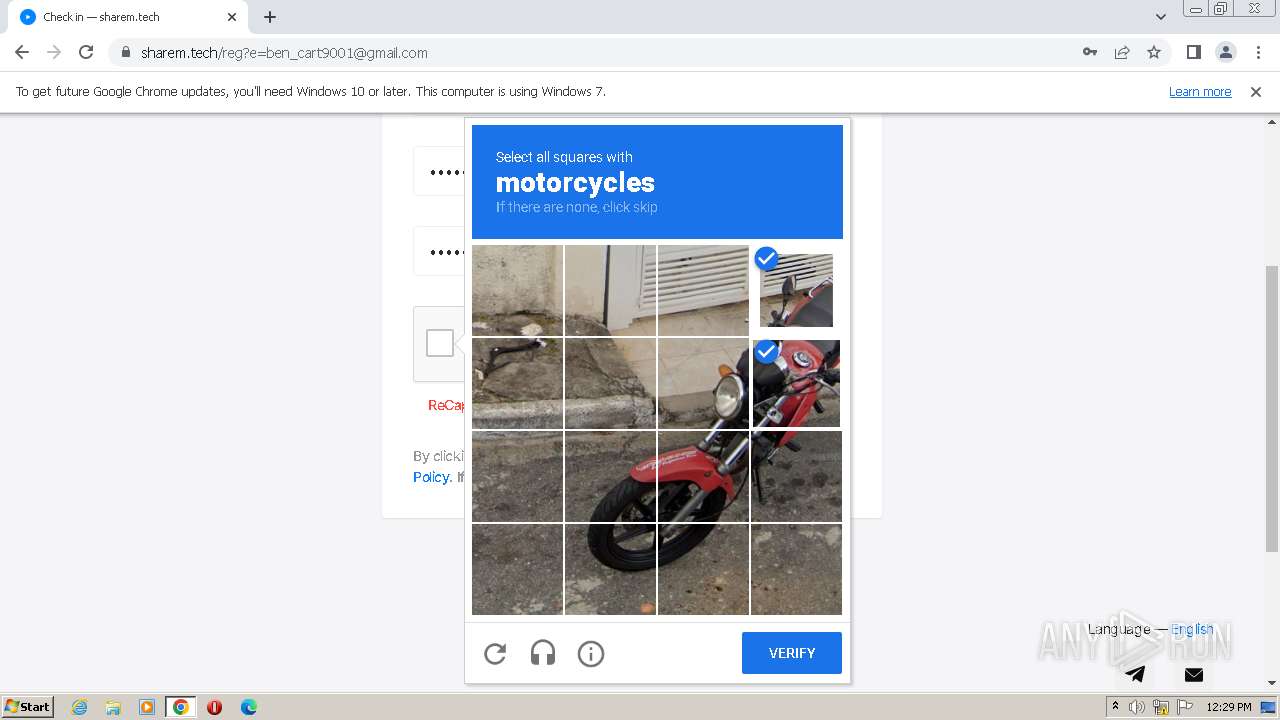Open the Edge icon in the taskbar

point(249,707)
